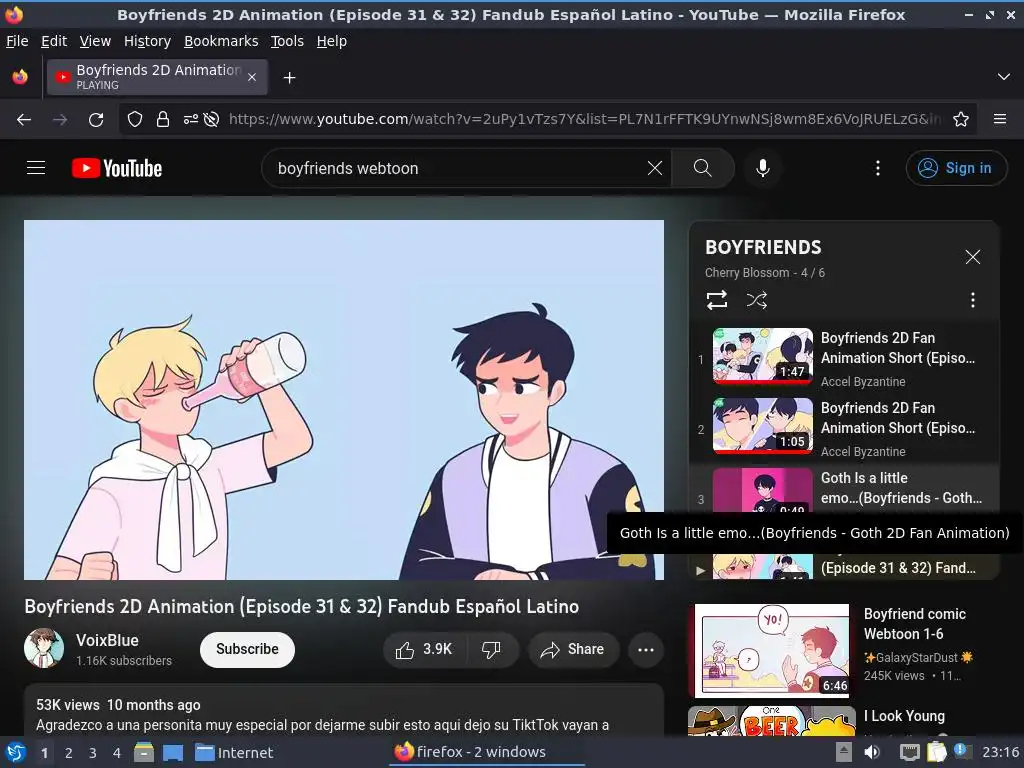The width and height of the screenshot is (1024, 768).
Task: Click the Sign in button
Action: 956,168
